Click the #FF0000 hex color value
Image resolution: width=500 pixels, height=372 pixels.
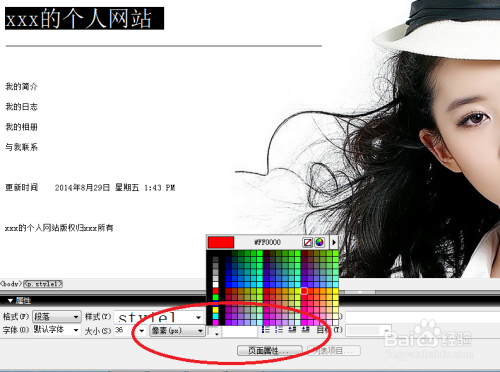(x=267, y=242)
